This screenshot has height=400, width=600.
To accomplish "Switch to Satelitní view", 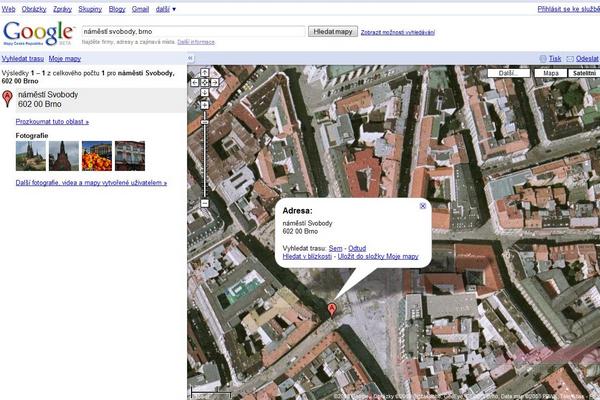I will point(584,73).
